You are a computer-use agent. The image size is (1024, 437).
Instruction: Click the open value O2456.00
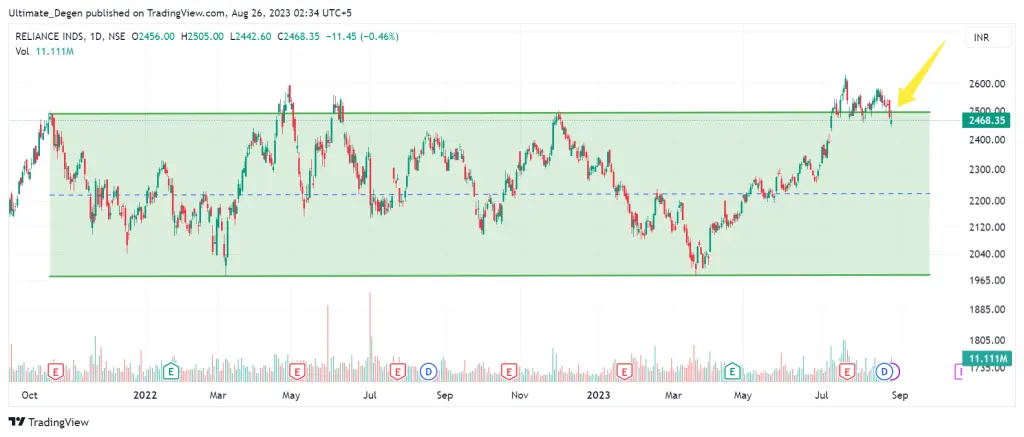point(153,37)
